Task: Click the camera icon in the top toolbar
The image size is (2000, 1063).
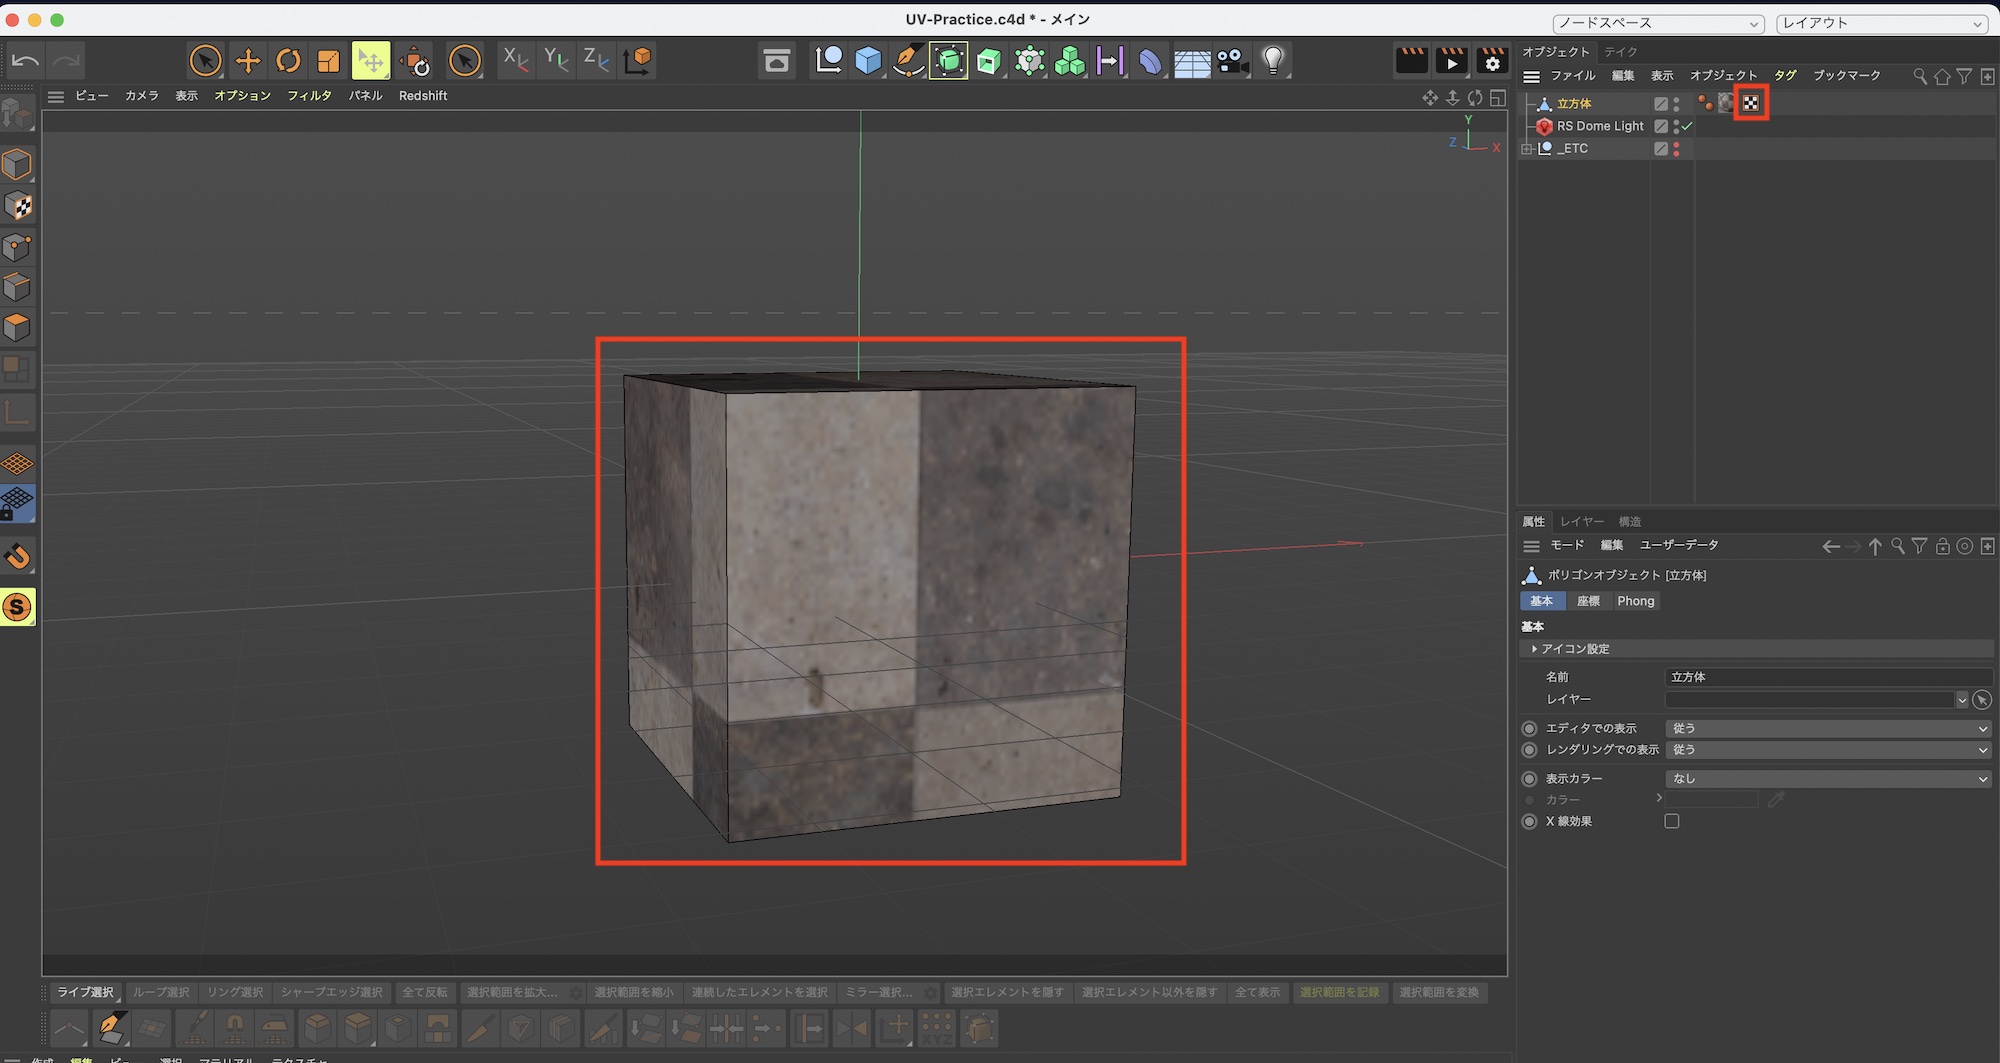Action: (x=1232, y=61)
